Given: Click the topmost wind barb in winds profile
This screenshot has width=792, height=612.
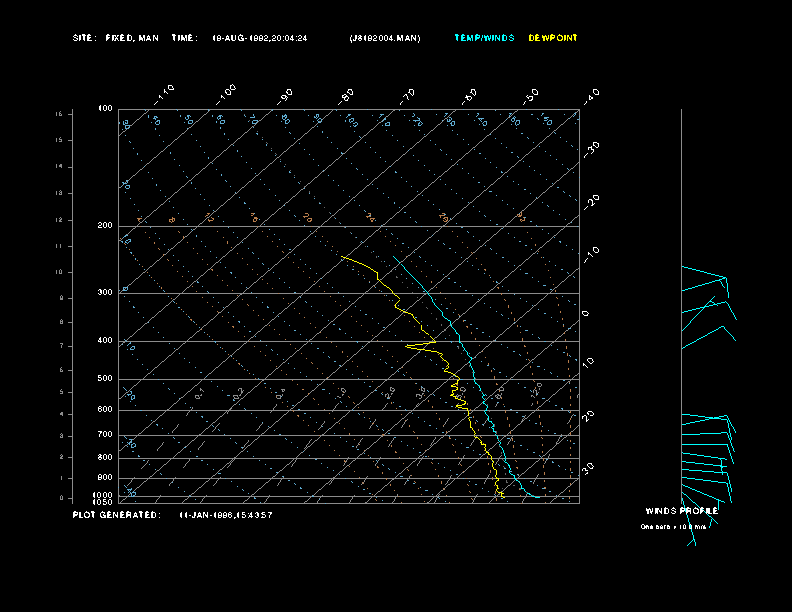Looking at the screenshot, I should click(704, 273).
